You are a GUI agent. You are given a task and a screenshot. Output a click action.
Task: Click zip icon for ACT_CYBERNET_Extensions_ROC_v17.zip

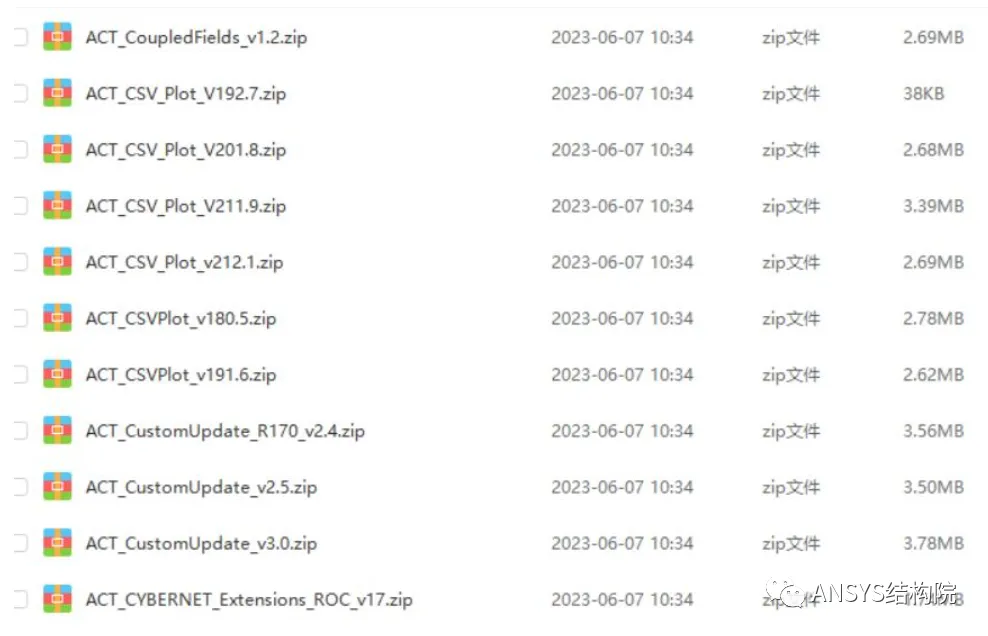click(57, 599)
